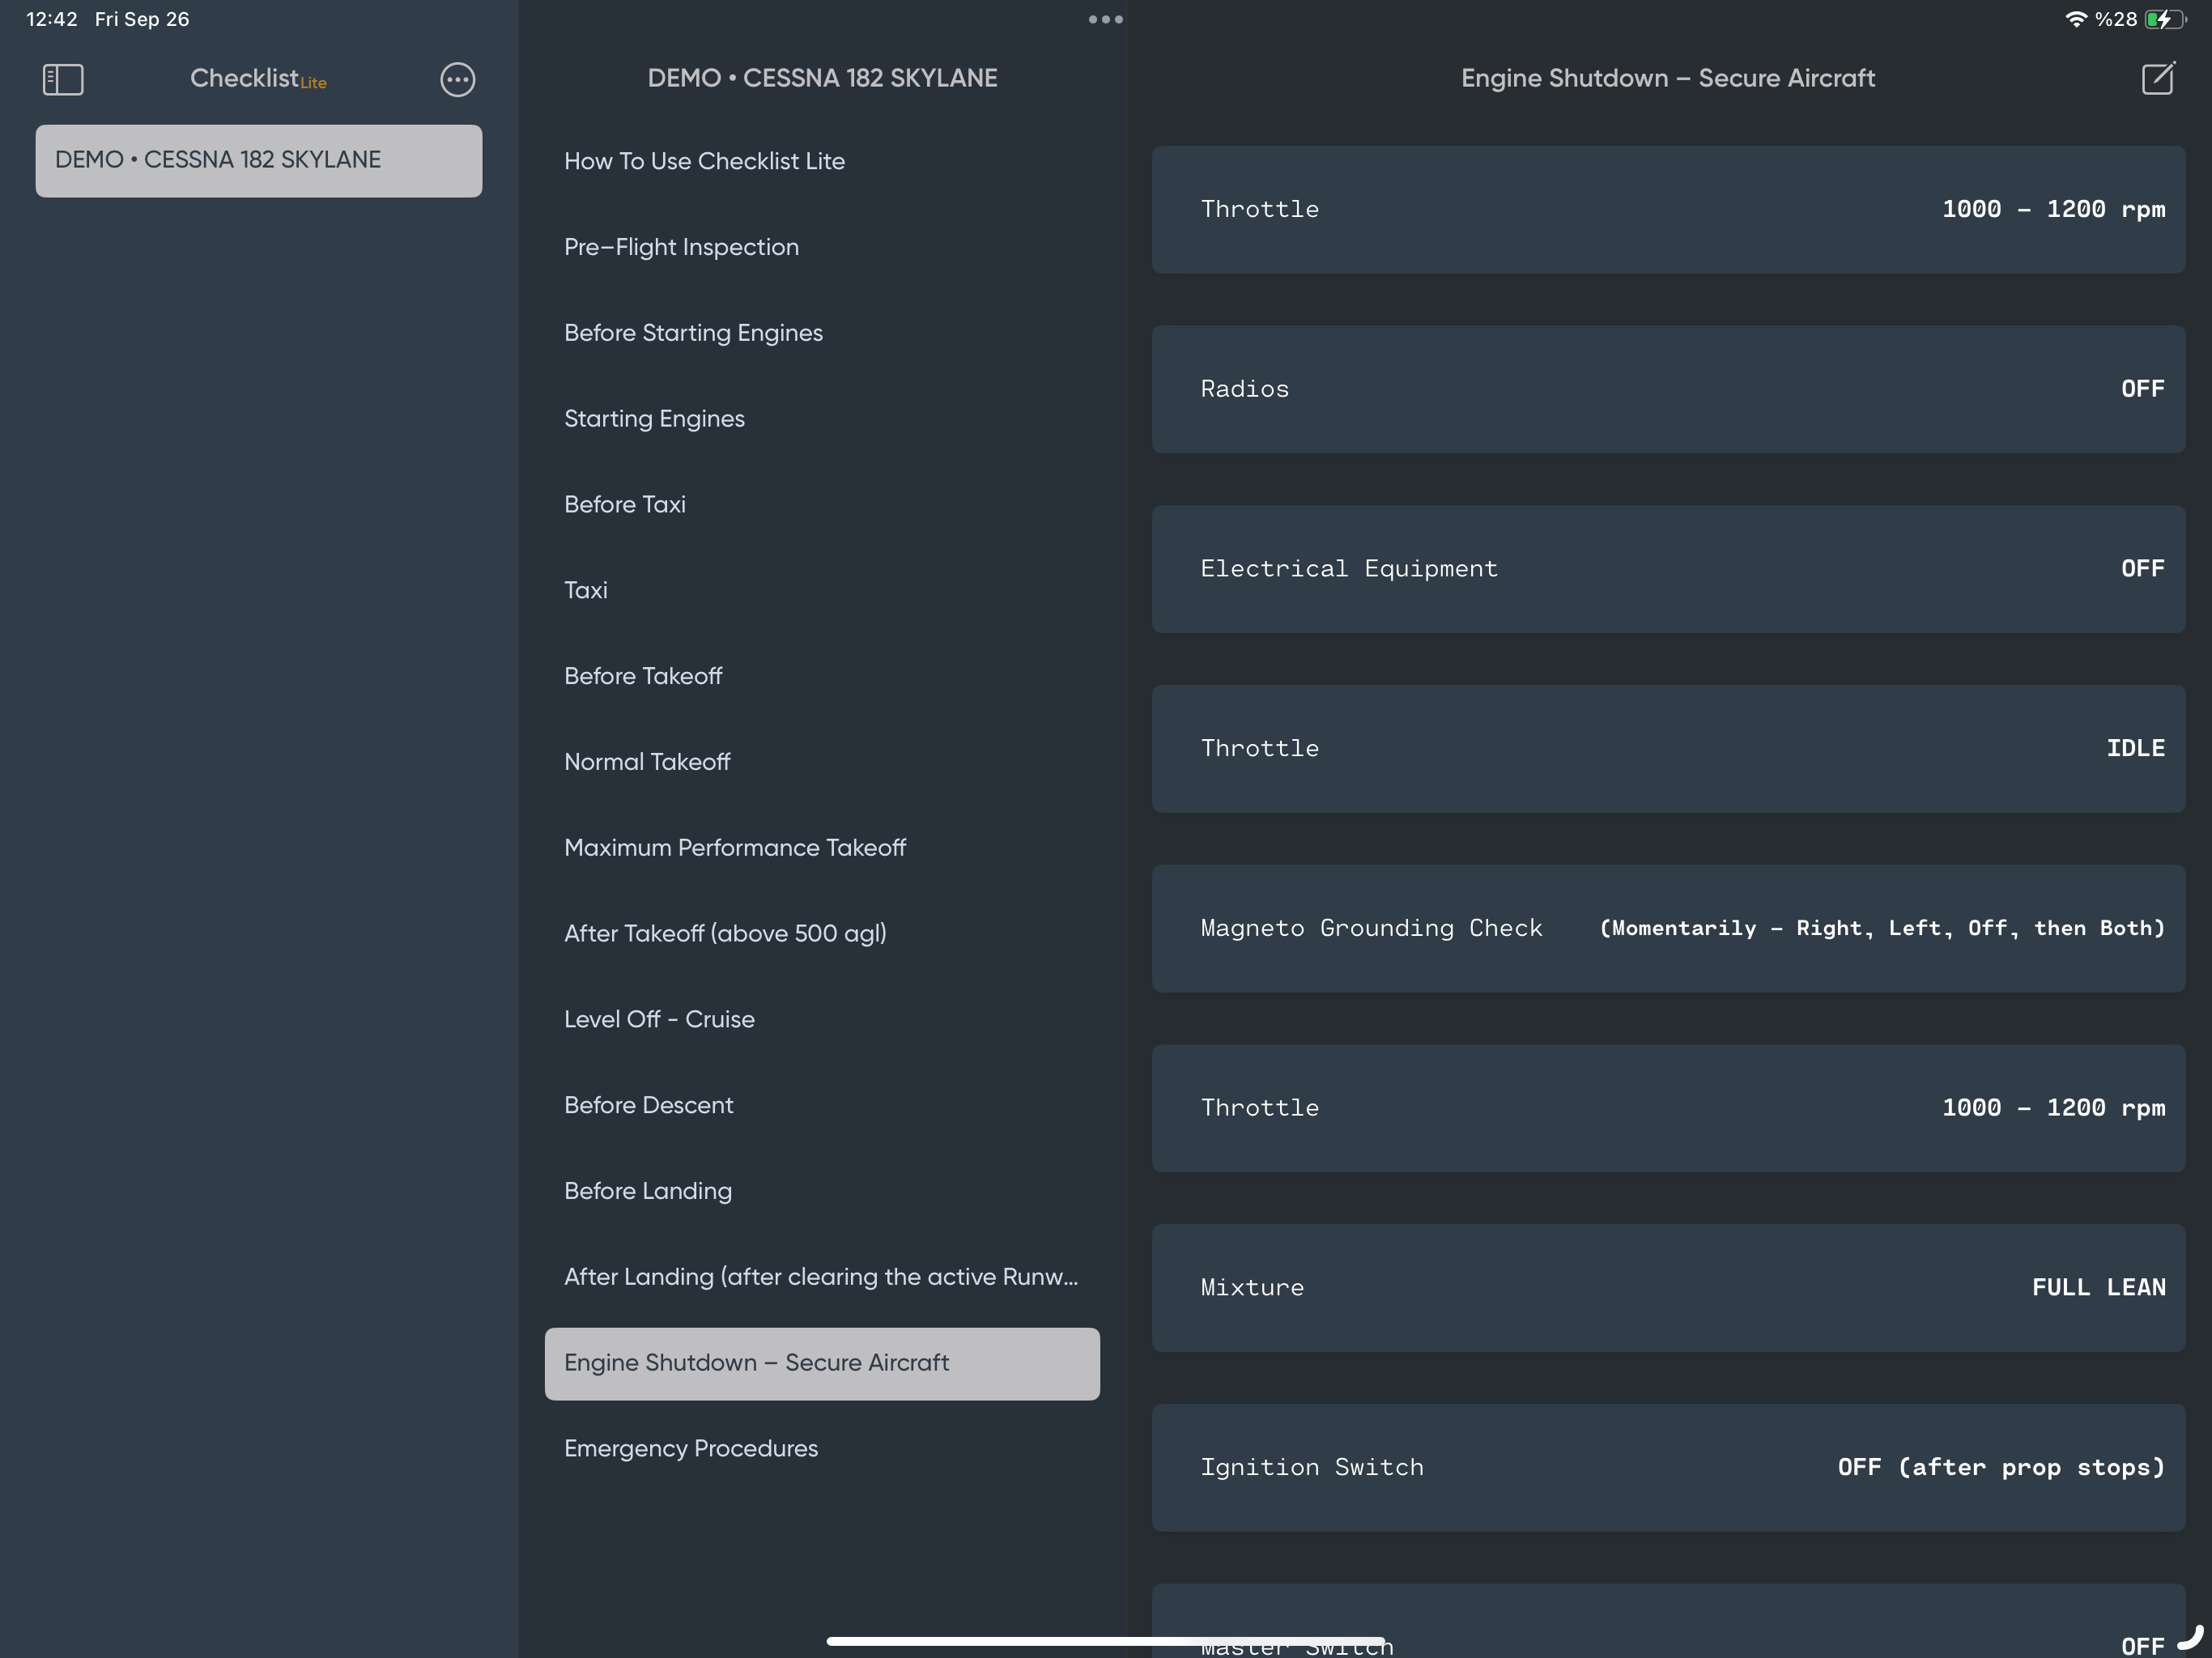Check off Throttle IDLE item
Screen dimensions: 2212x1658
click(x=1668, y=749)
